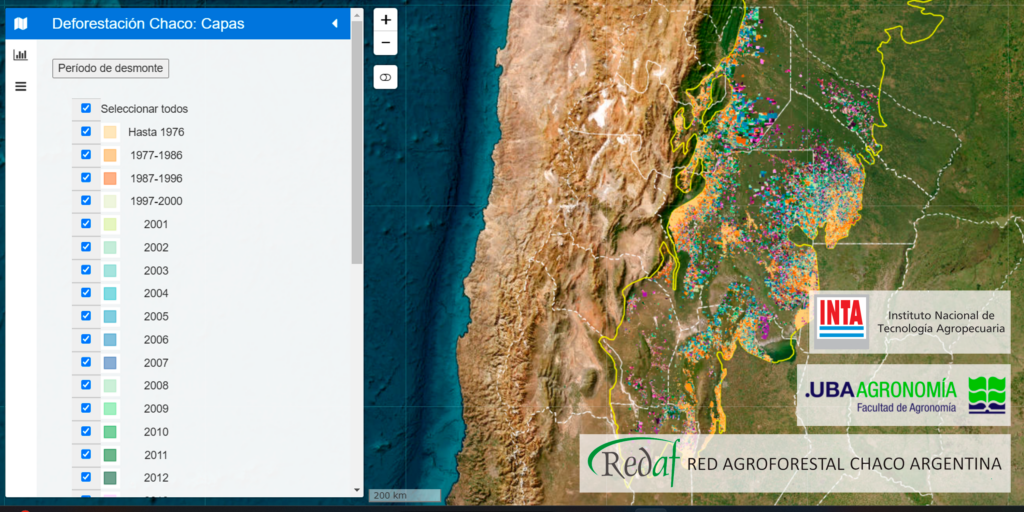Uncheck the 1977-1986 layer checkbox
This screenshot has height=512, width=1024.
pos(86,155)
